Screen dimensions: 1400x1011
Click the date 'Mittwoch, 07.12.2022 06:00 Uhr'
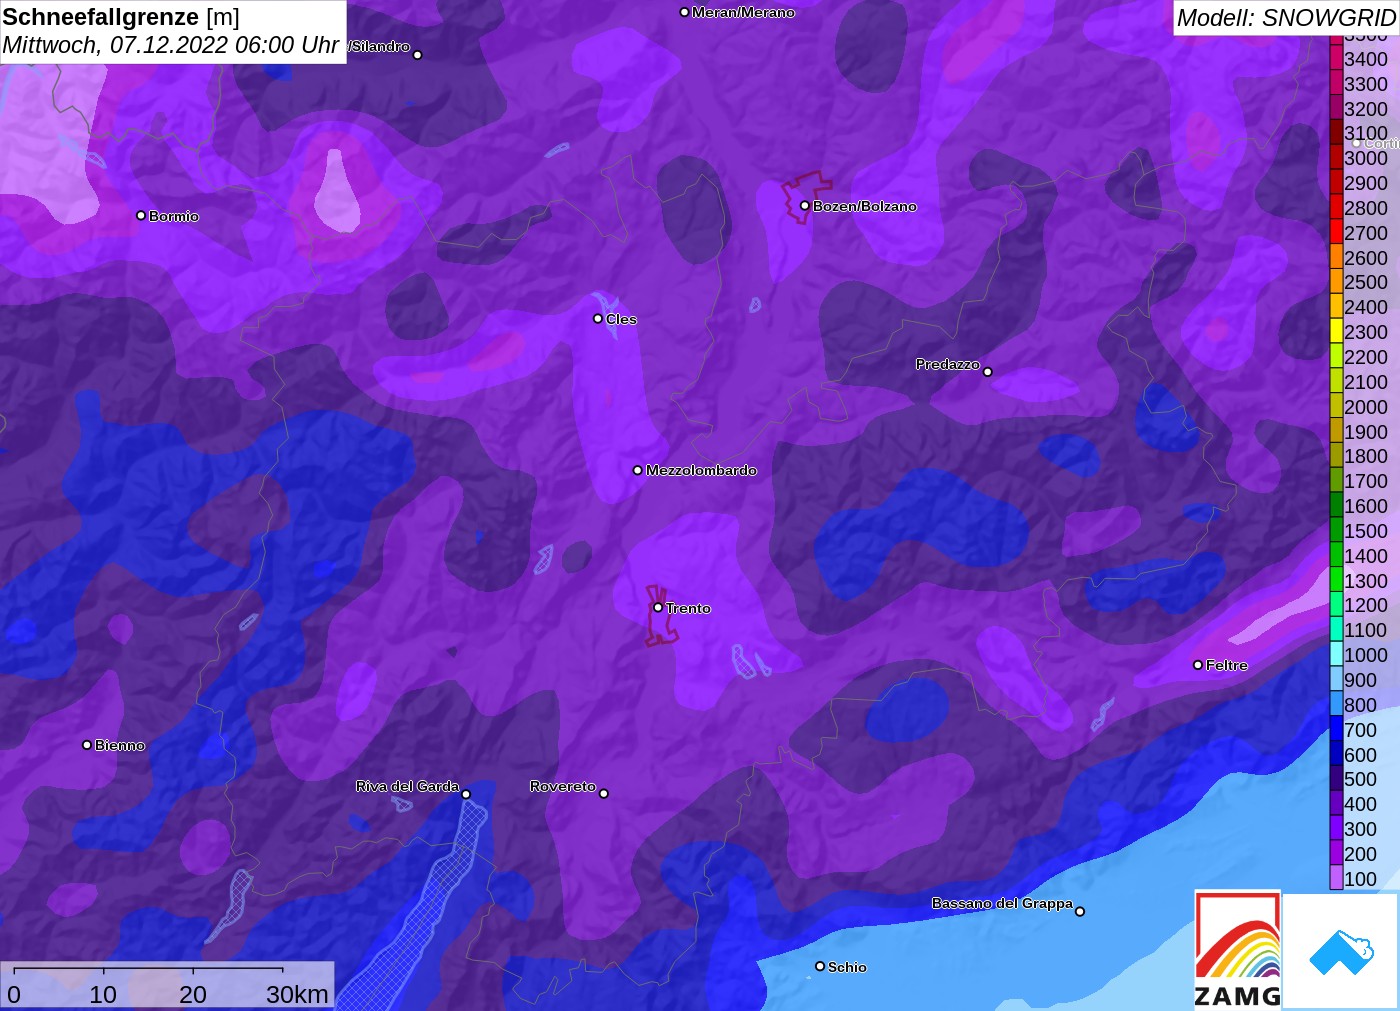point(170,45)
